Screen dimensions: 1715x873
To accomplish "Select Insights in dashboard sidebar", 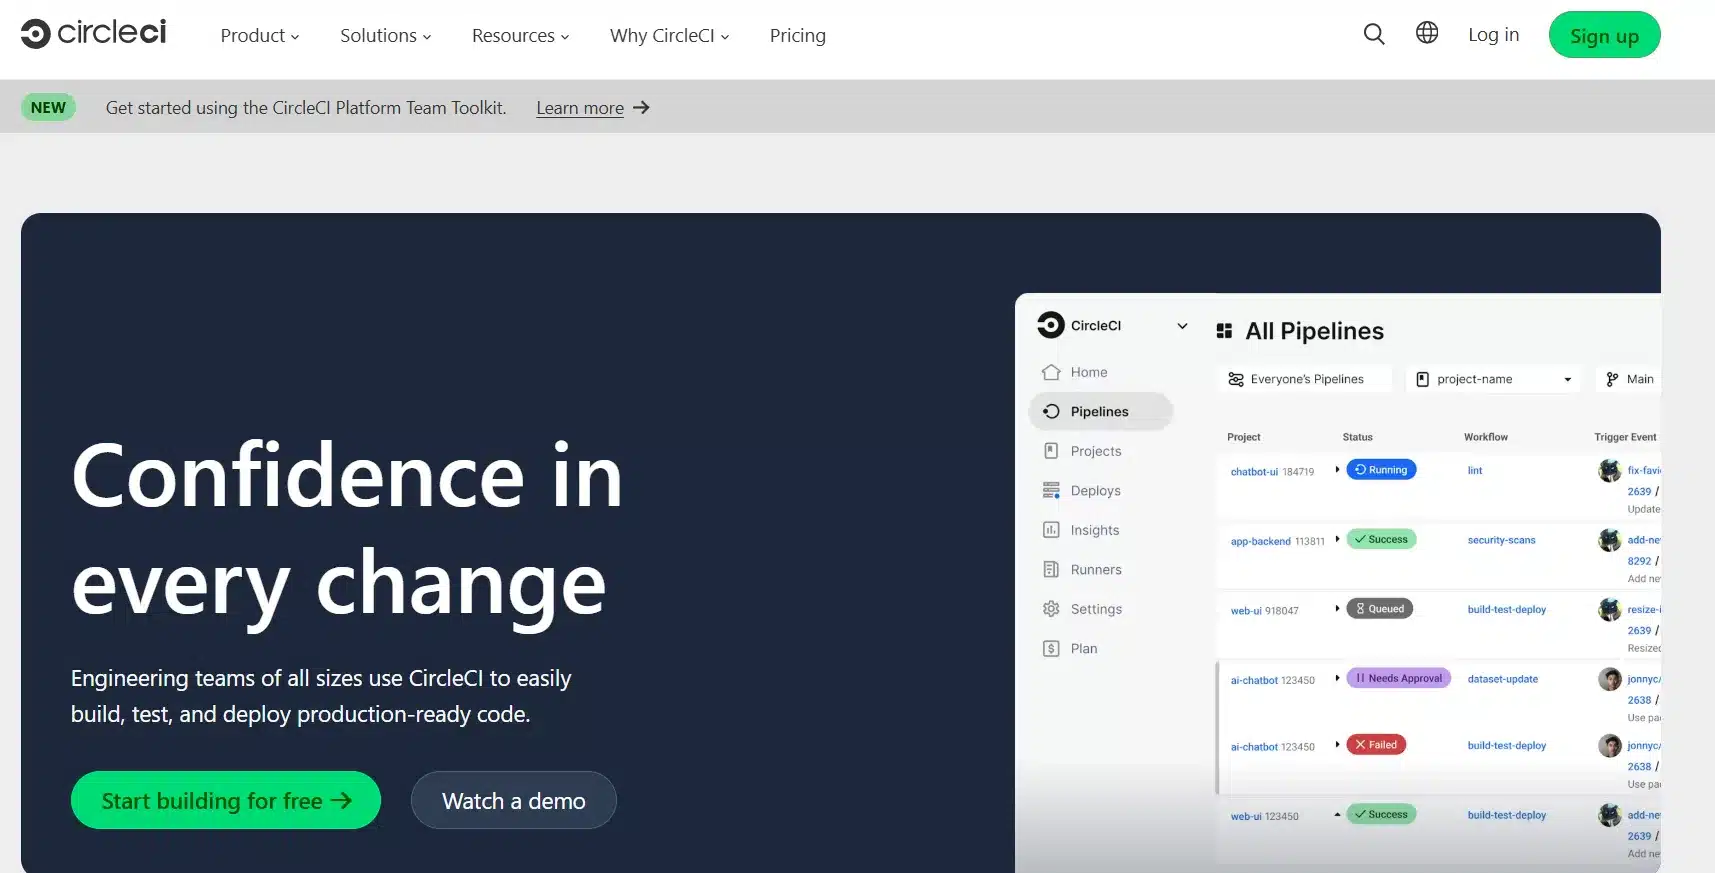I will [x=1095, y=530].
